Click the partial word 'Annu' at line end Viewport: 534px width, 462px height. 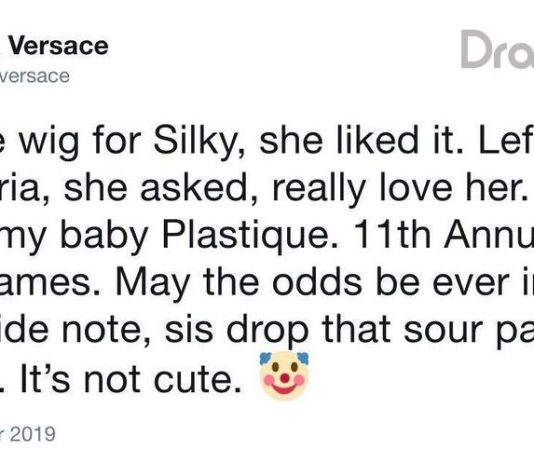coord(488,235)
